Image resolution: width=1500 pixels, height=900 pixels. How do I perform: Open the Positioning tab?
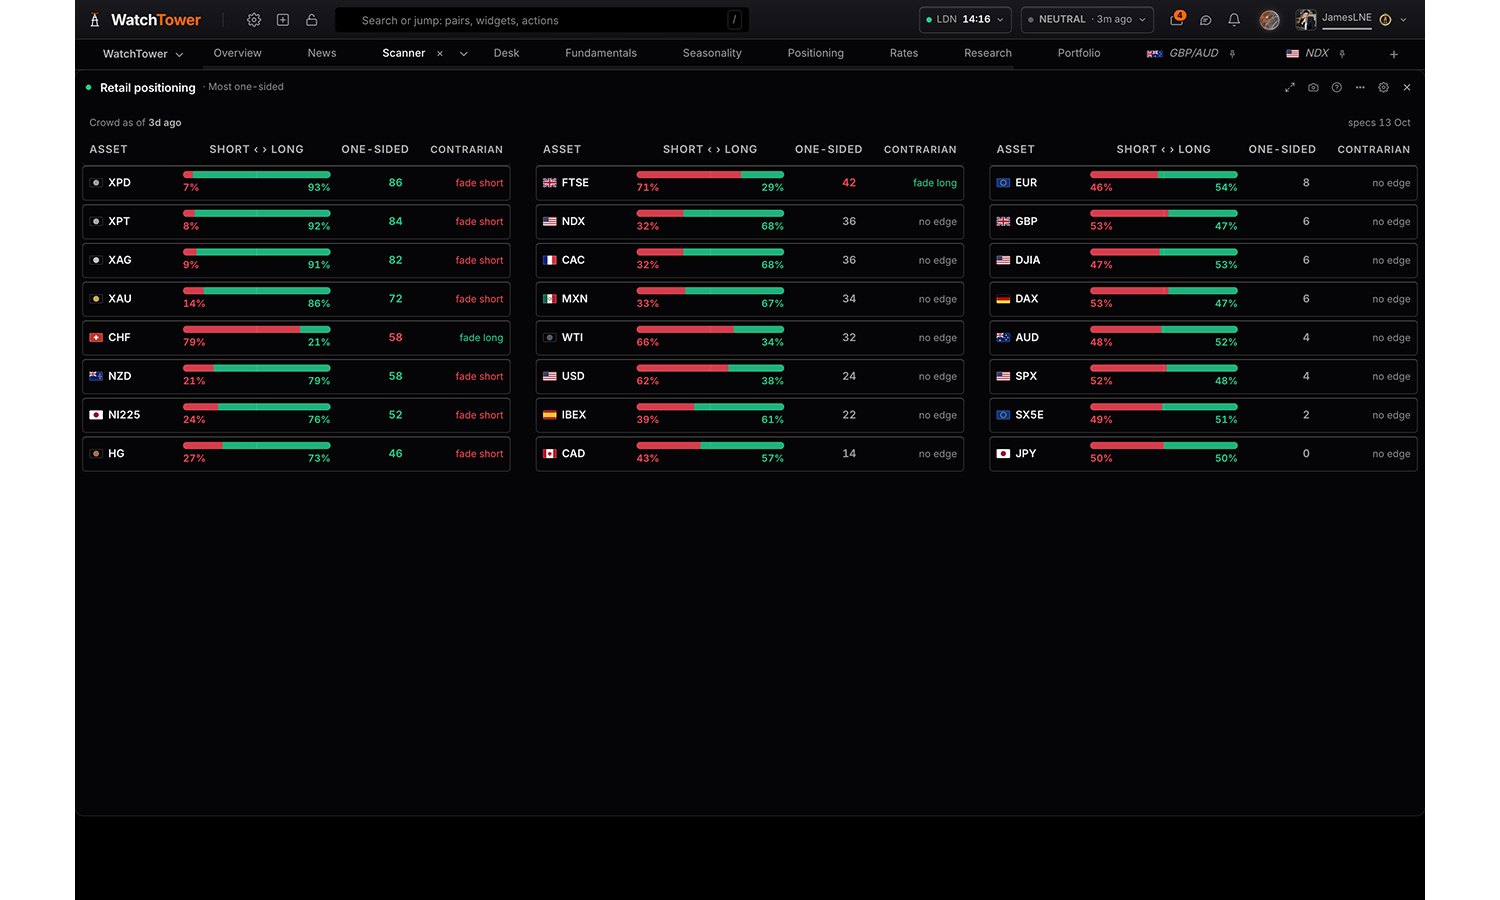[816, 53]
